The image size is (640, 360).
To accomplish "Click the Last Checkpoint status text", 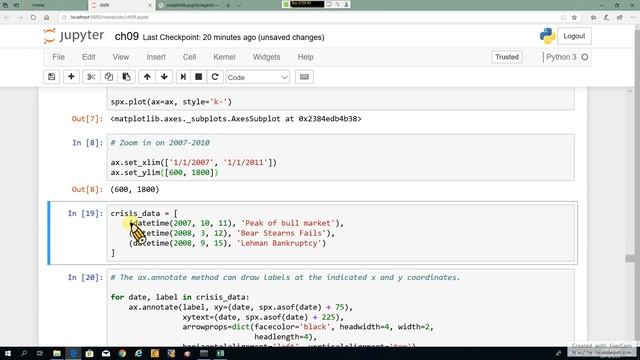I will pos(233,37).
